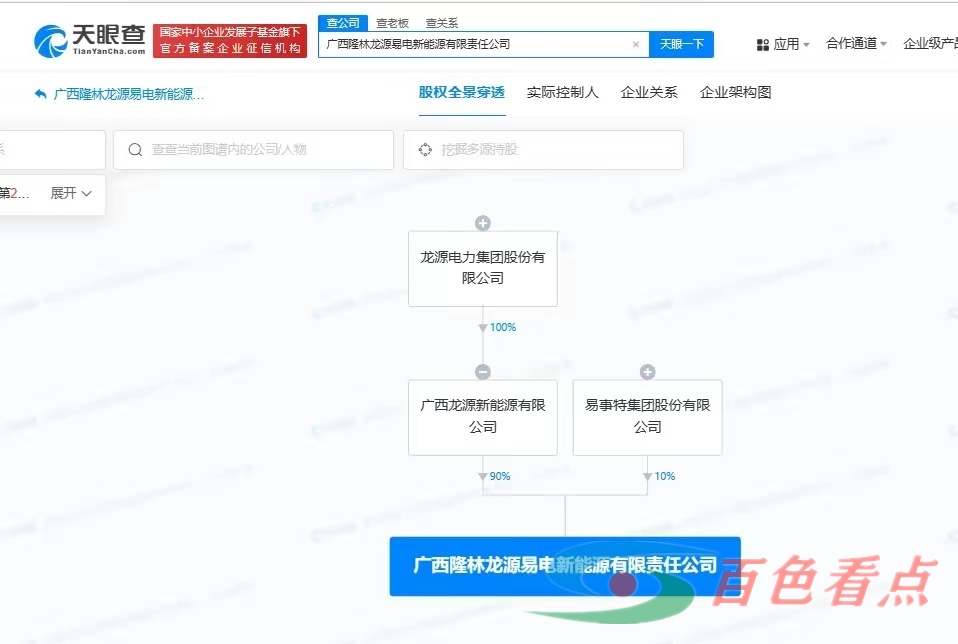Switch to the 查老板 search tab
Viewport: 958px width, 644px height.
[x=392, y=23]
